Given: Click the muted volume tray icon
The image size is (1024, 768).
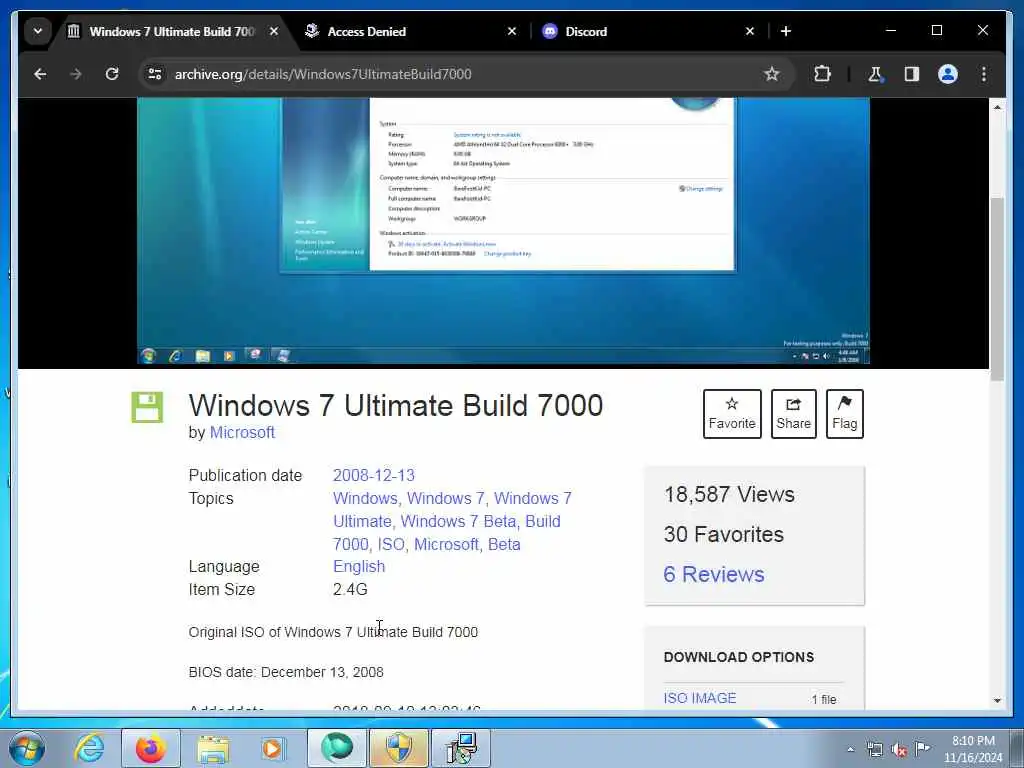Looking at the screenshot, I should (x=899, y=749).
